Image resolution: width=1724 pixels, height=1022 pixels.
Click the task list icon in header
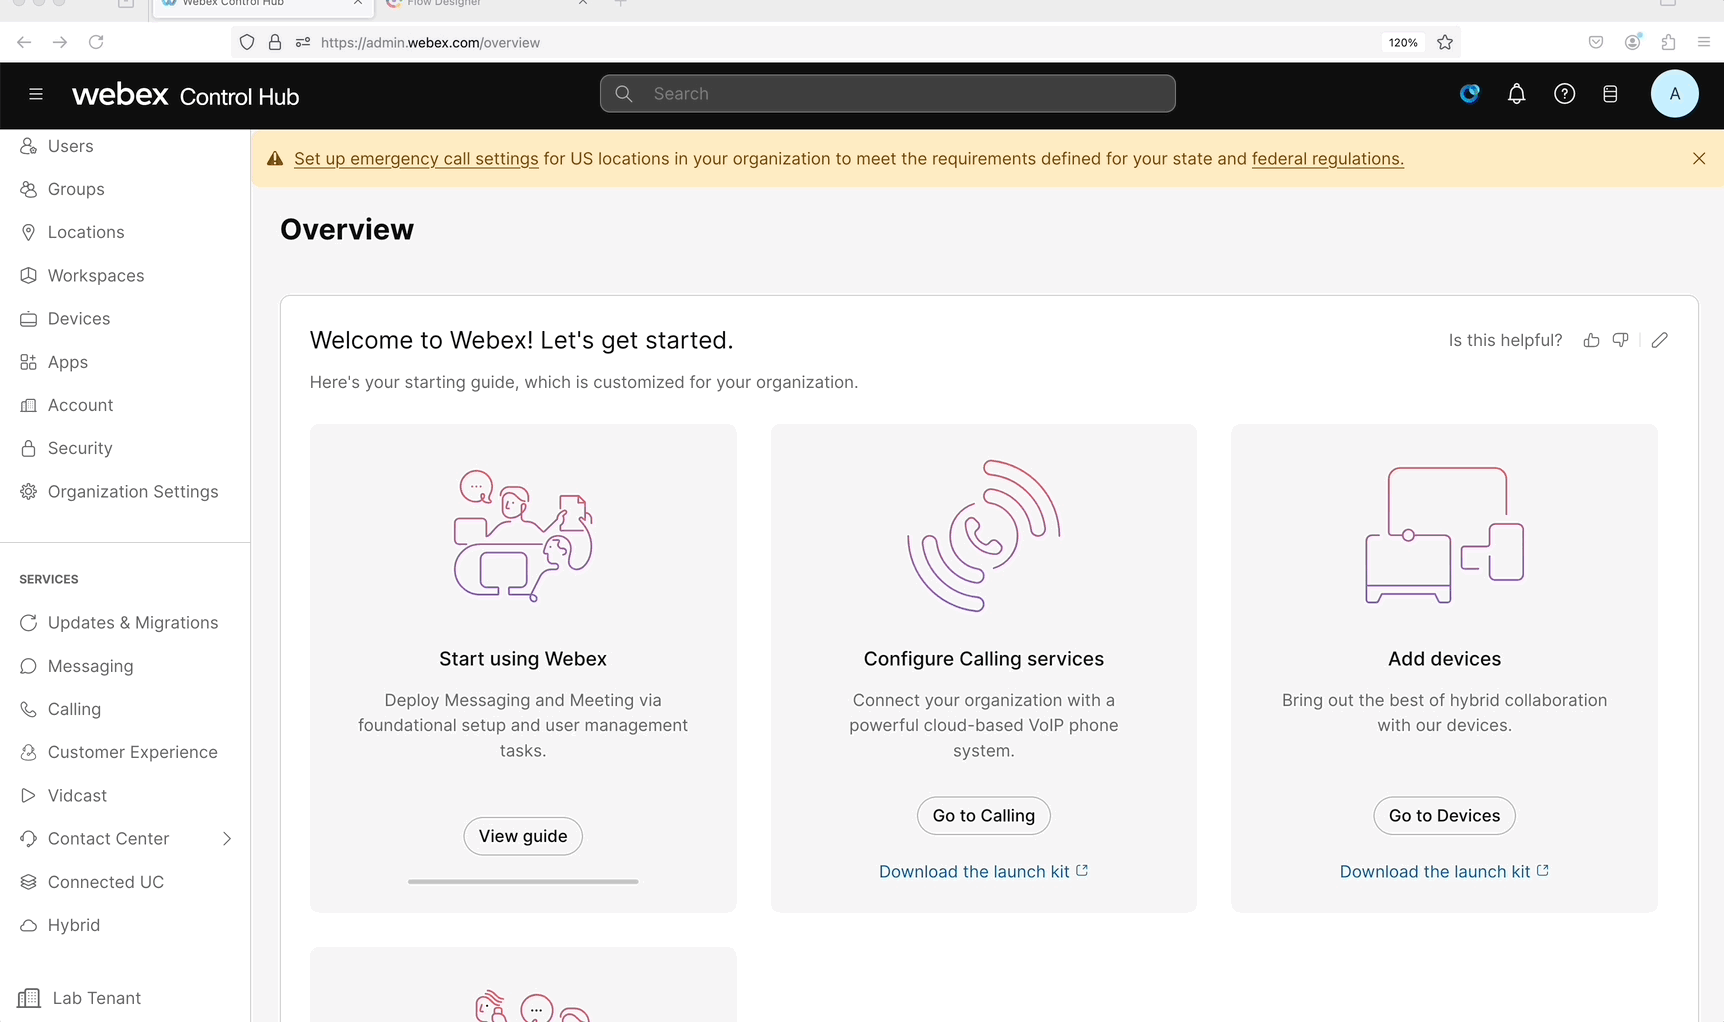[x=1610, y=94]
